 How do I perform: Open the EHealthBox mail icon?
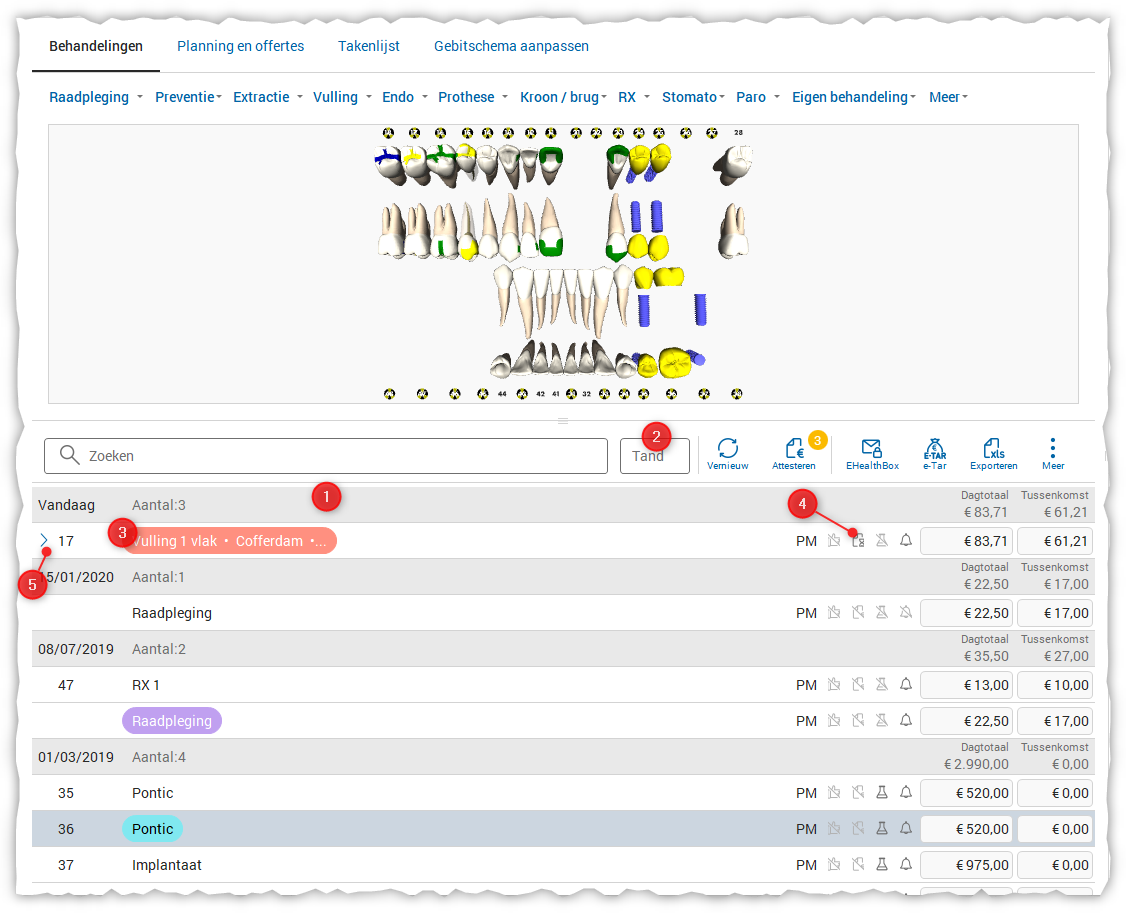tap(871, 449)
